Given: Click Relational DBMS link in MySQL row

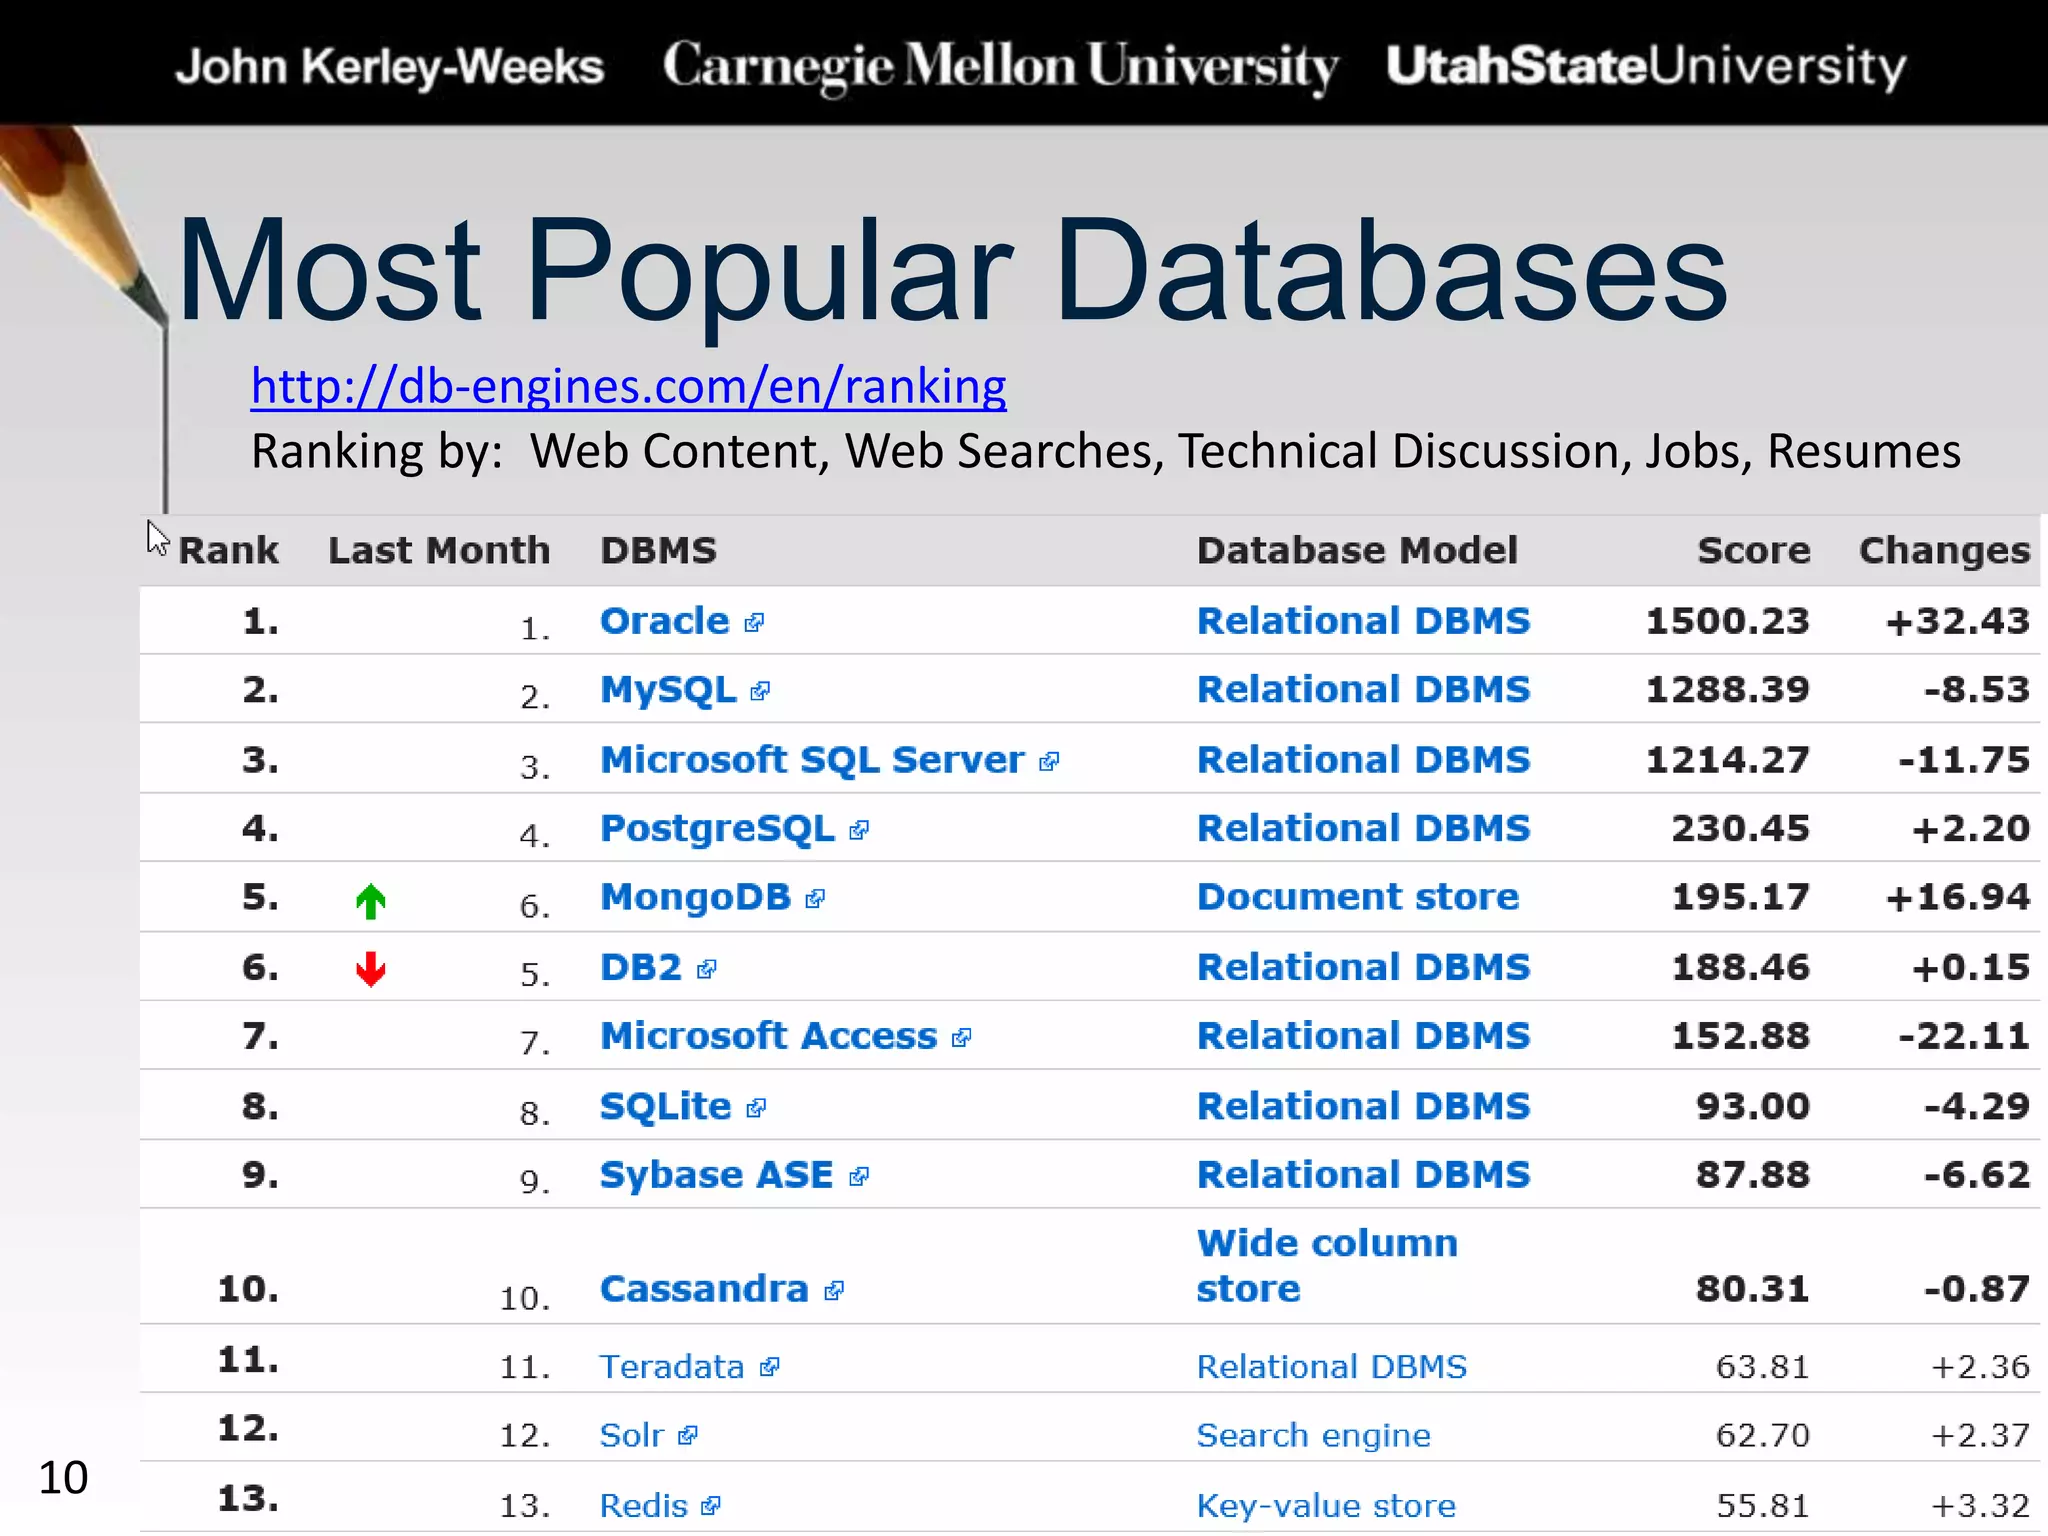Looking at the screenshot, I should tap(1363, 690).
